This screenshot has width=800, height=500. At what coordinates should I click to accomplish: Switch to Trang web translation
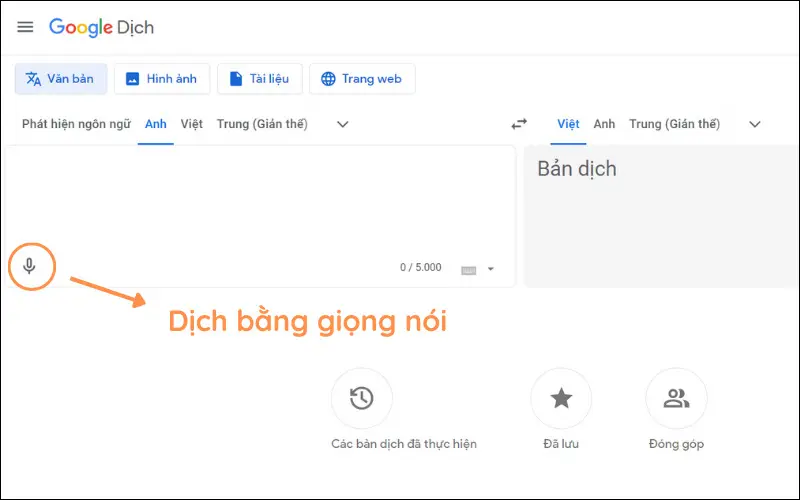point(362,79)
